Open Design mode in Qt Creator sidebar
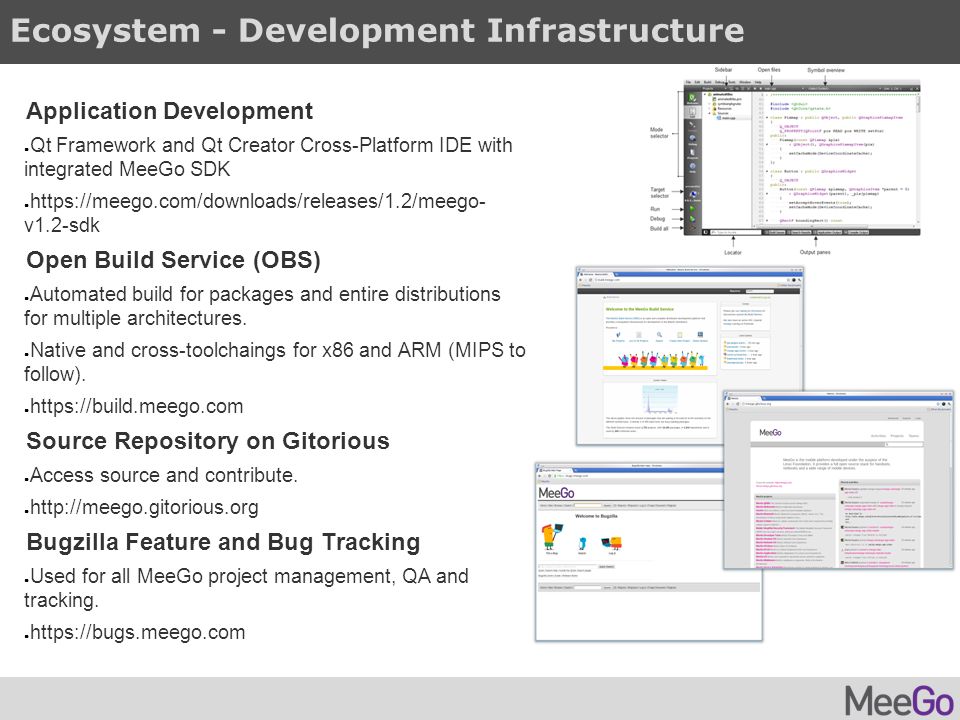The image size is (960, 720). pos(692,126)
